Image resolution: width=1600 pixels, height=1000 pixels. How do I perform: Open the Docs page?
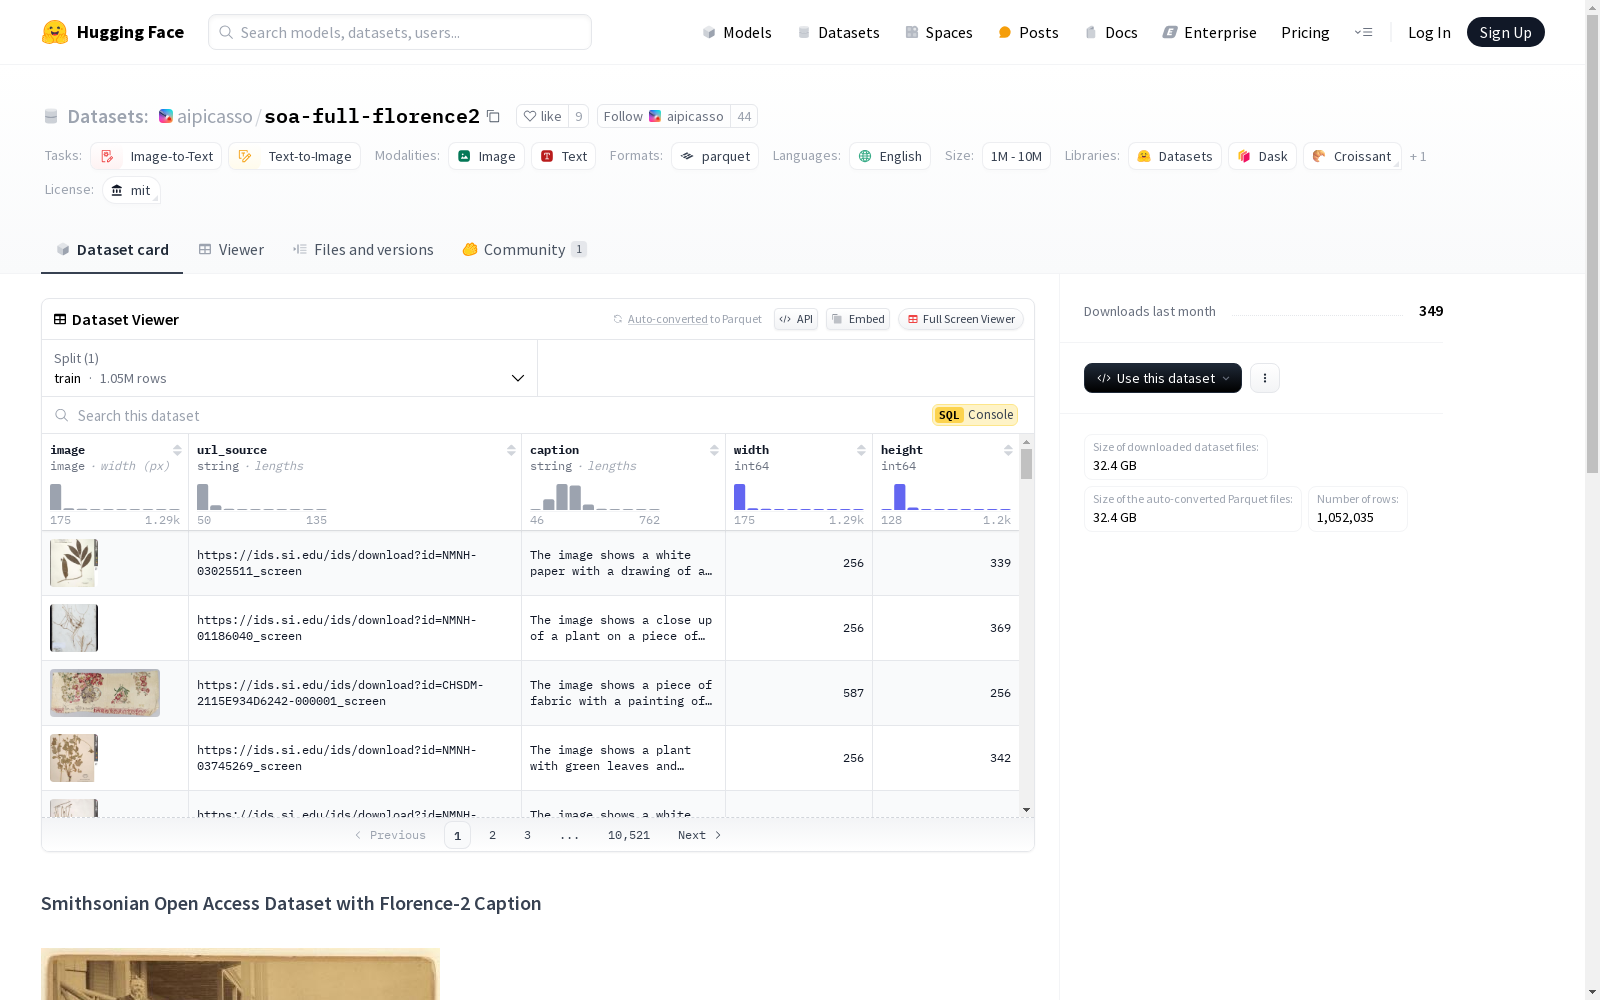(1111, 32)
